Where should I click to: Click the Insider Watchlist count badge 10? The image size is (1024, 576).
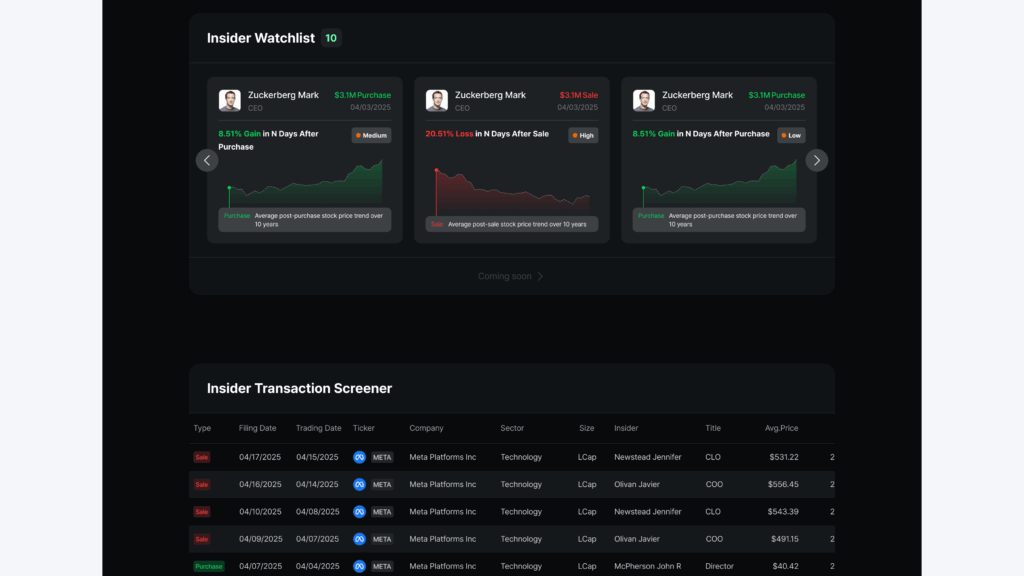click(x=331, y=38)
